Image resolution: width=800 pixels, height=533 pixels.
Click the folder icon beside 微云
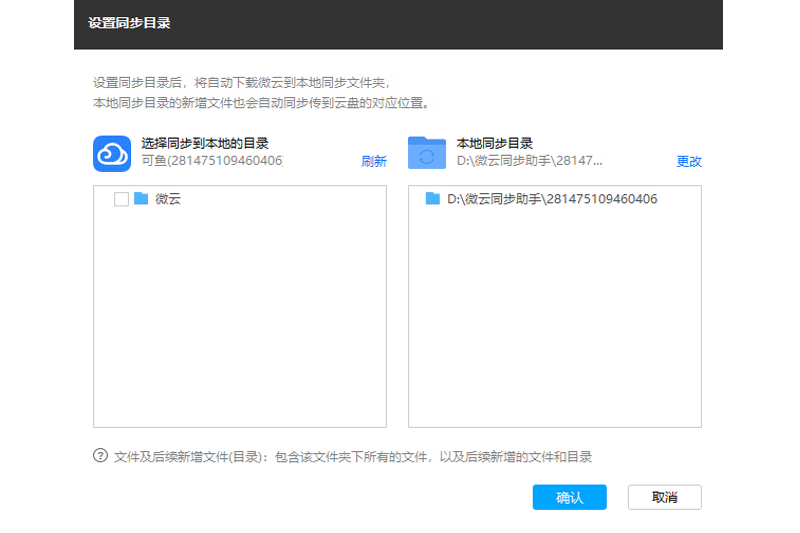[141, 199]
